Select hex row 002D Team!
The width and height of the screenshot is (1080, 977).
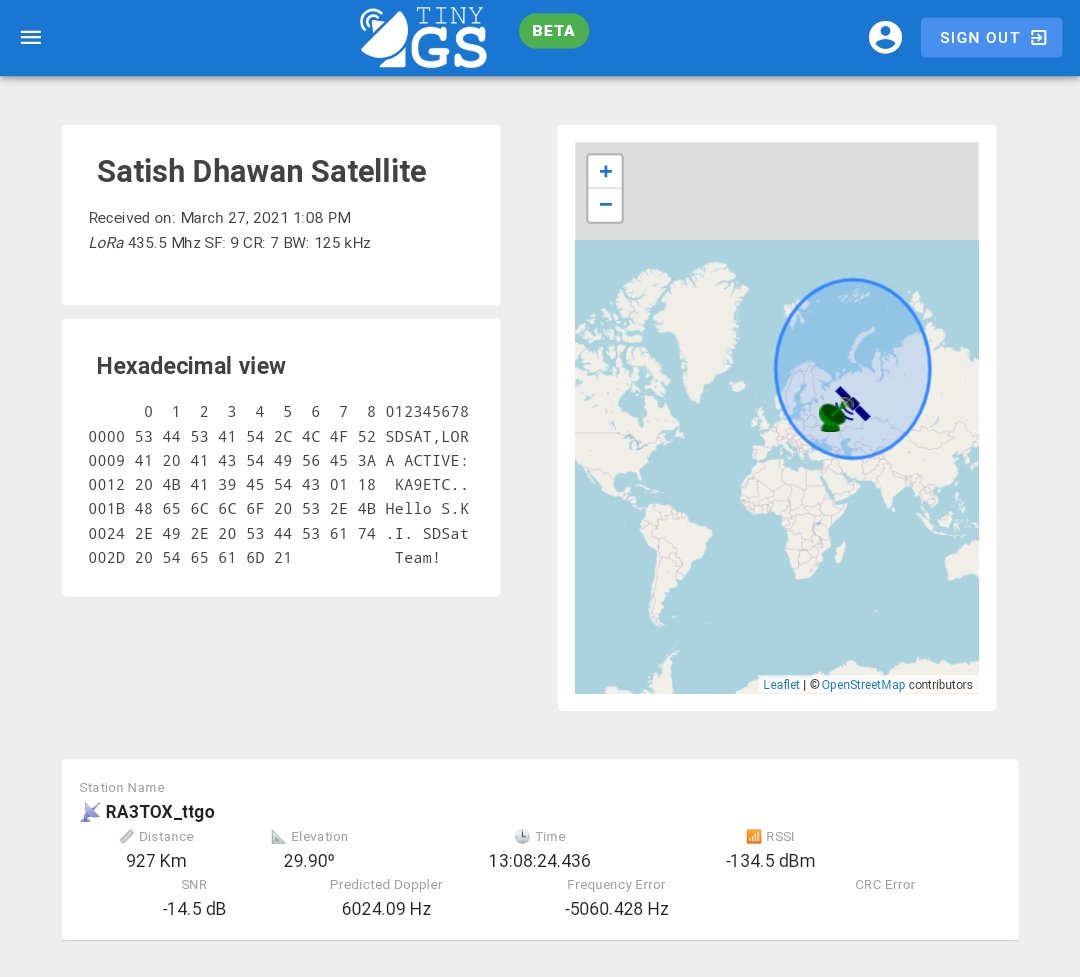tap(264, 558)
